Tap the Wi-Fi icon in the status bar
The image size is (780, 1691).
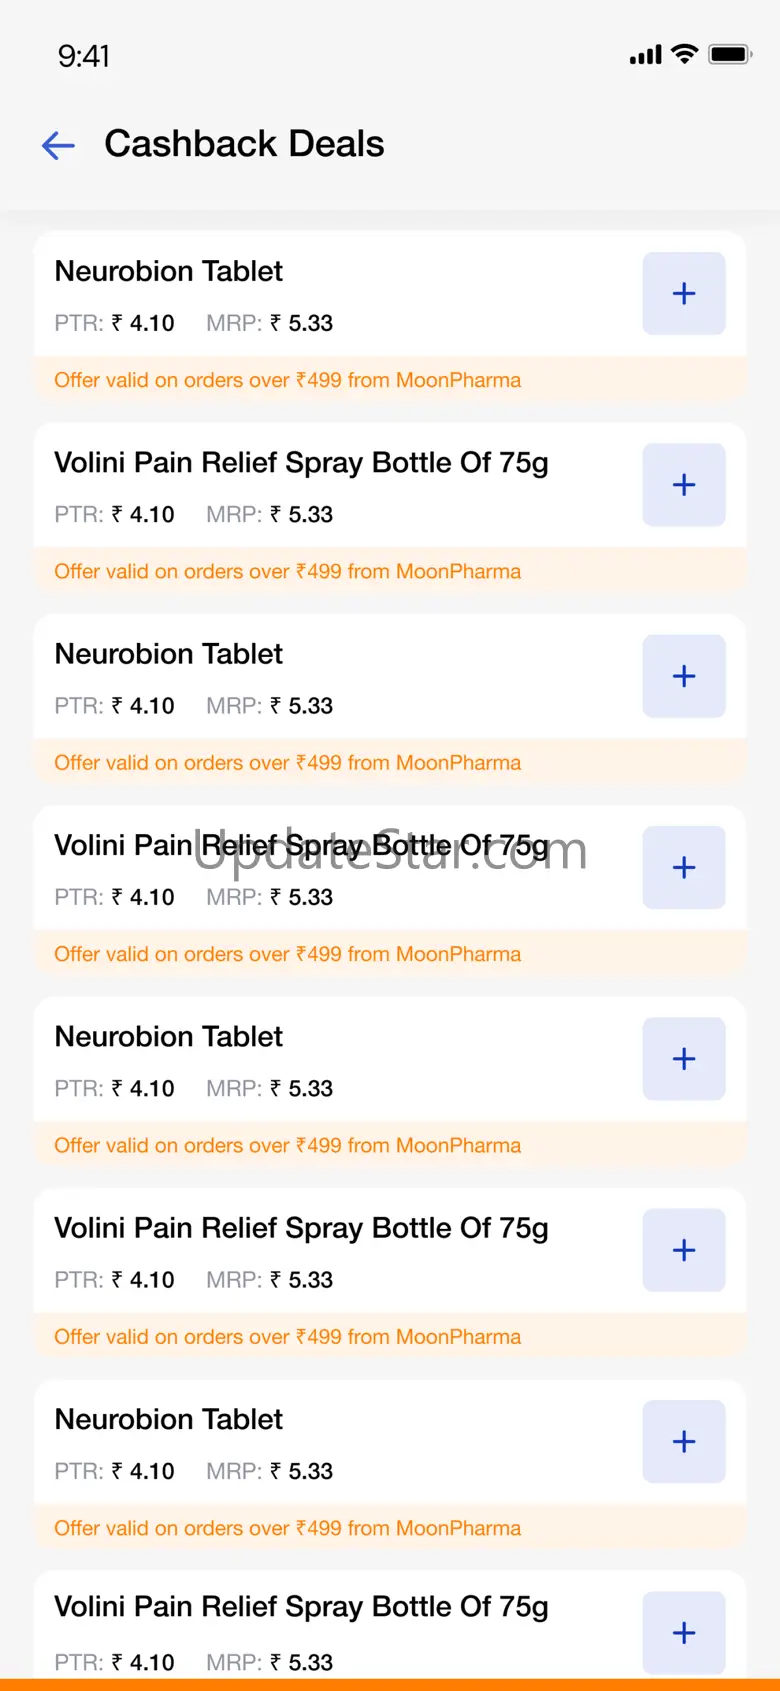point(685,54)
